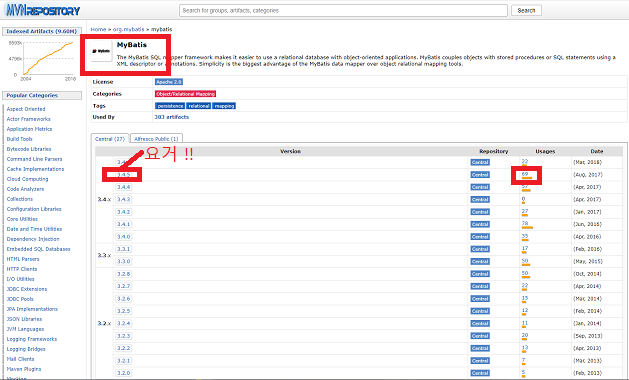This screenshot has height=380, width=629.
Task: Open Build Tools category
Action: coord(20,139)
